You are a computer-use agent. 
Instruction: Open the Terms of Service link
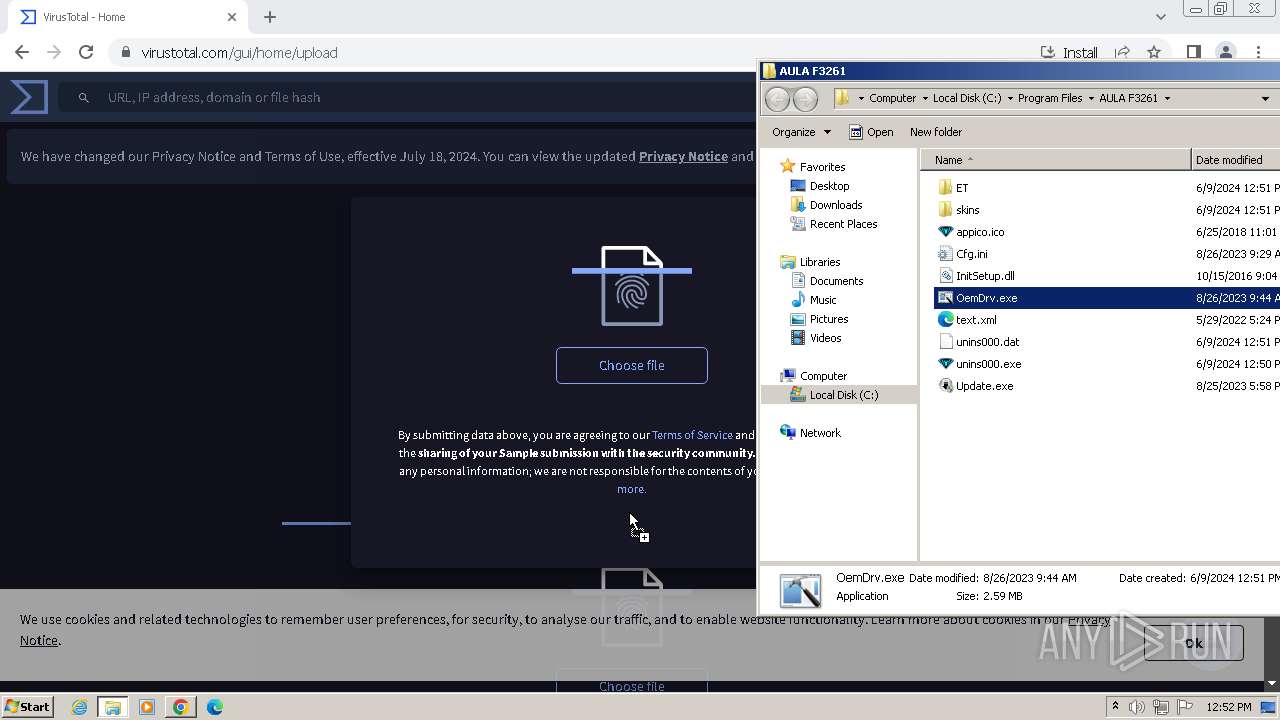[x=692, y=435]
